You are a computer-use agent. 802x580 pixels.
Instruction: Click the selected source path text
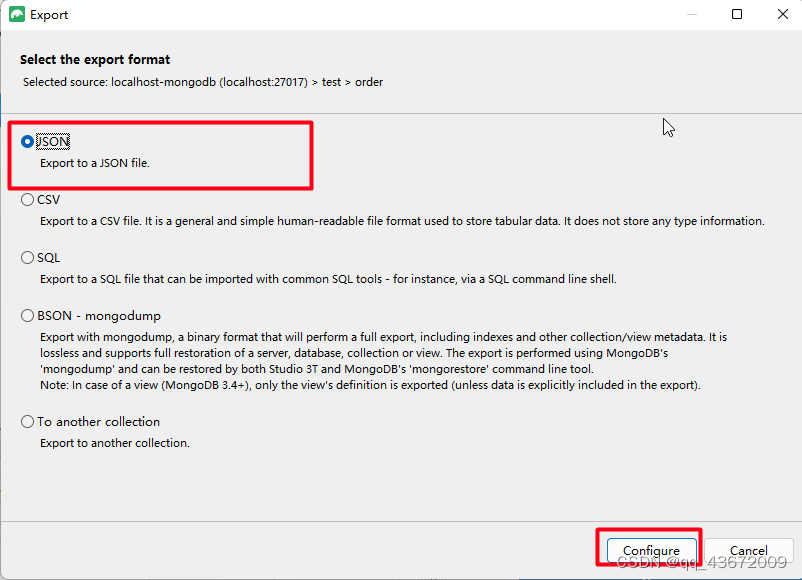coord(203,82)
